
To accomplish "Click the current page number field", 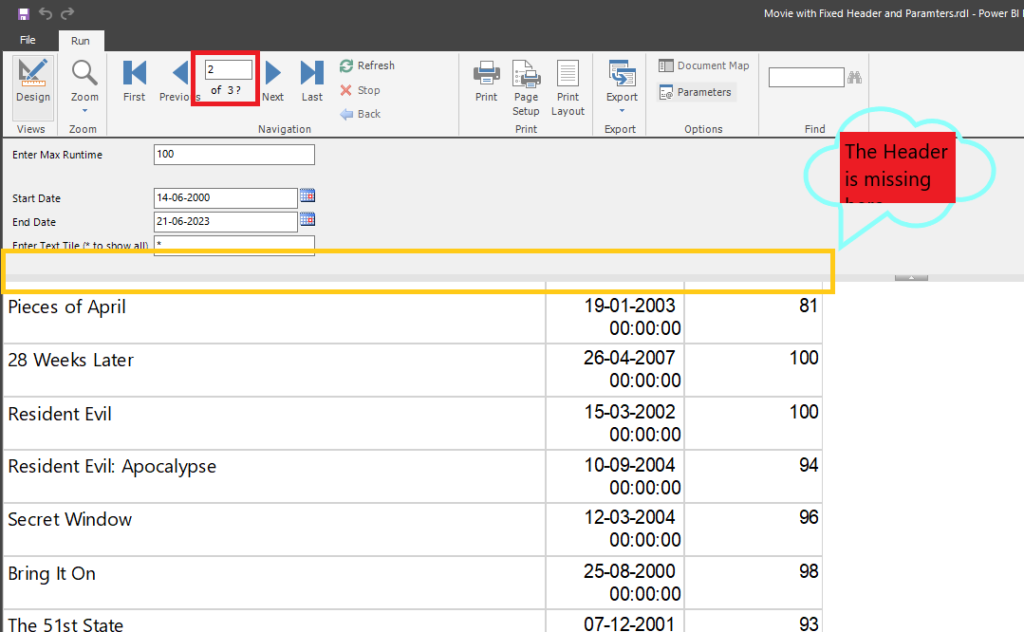I will click(229, 69).
